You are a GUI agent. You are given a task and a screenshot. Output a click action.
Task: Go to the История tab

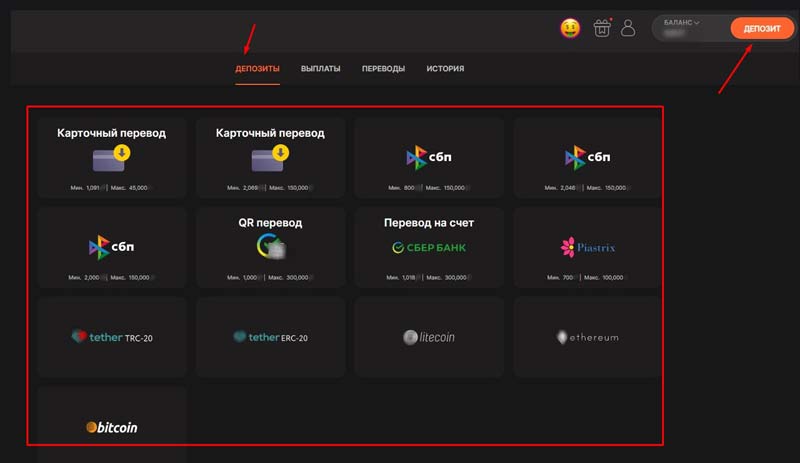point(445,69)
